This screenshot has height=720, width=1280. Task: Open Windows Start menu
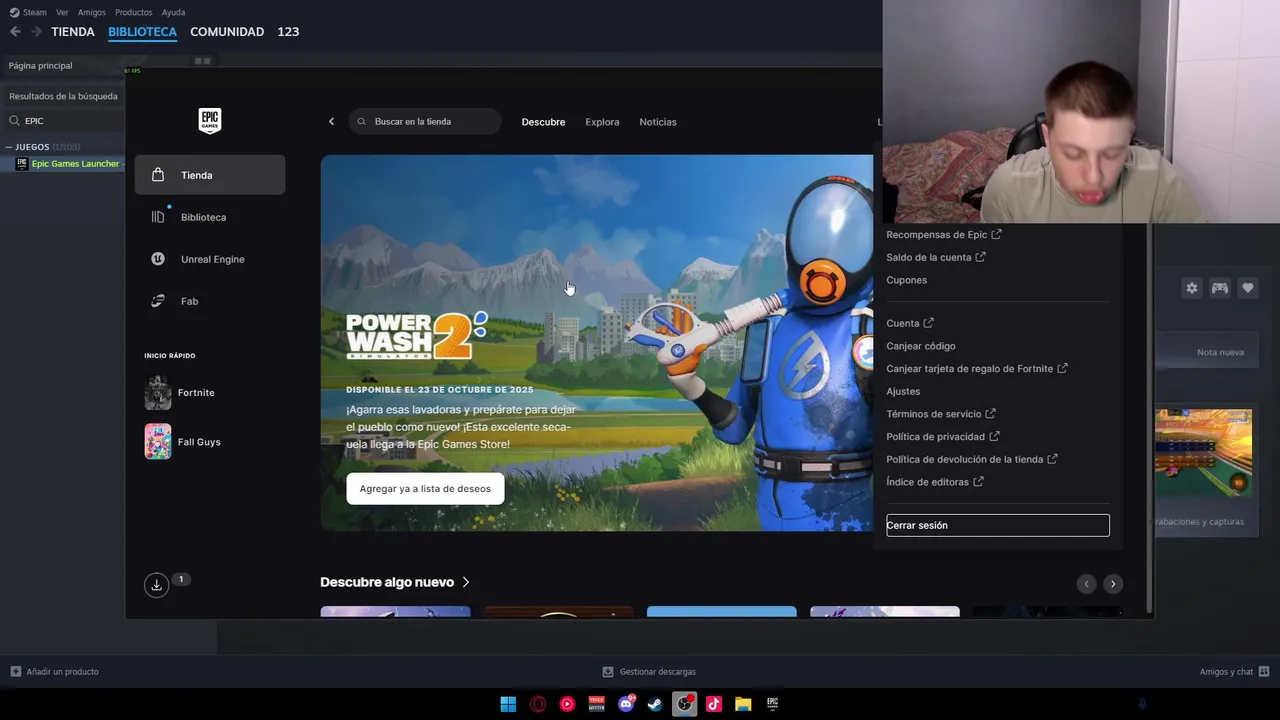pos(508,704)
